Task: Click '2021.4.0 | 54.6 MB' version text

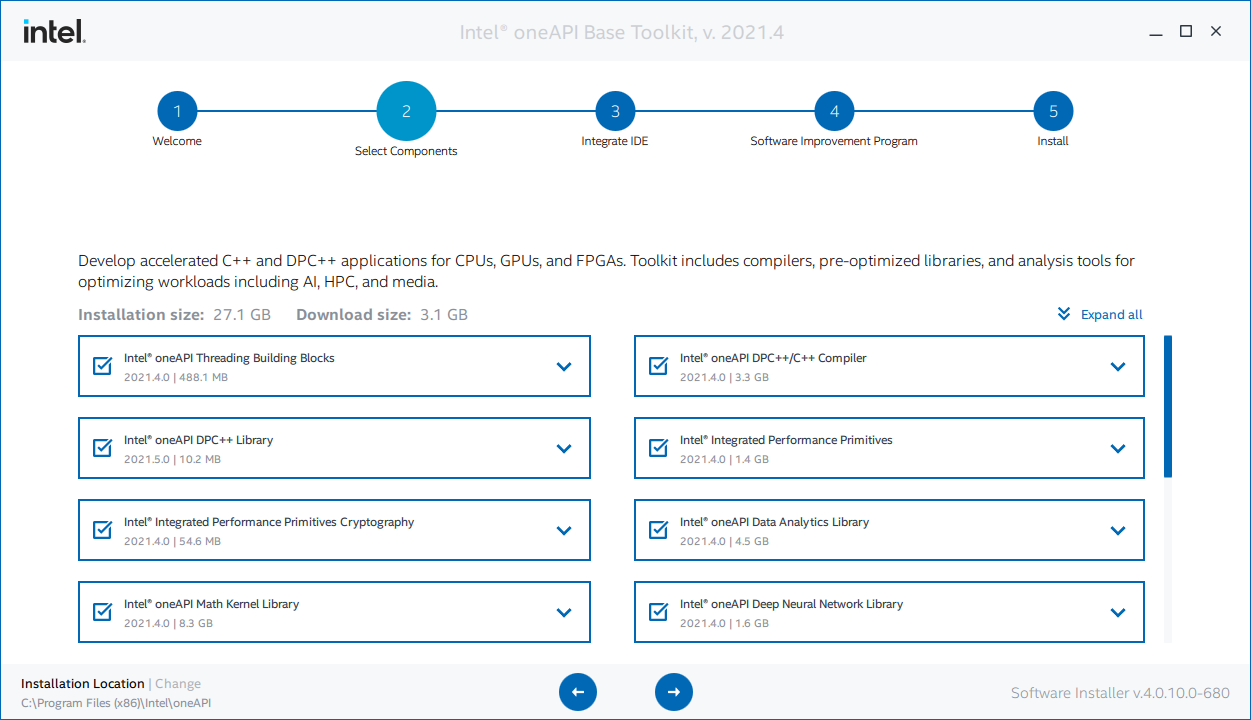Action: (x=172, y=541)
